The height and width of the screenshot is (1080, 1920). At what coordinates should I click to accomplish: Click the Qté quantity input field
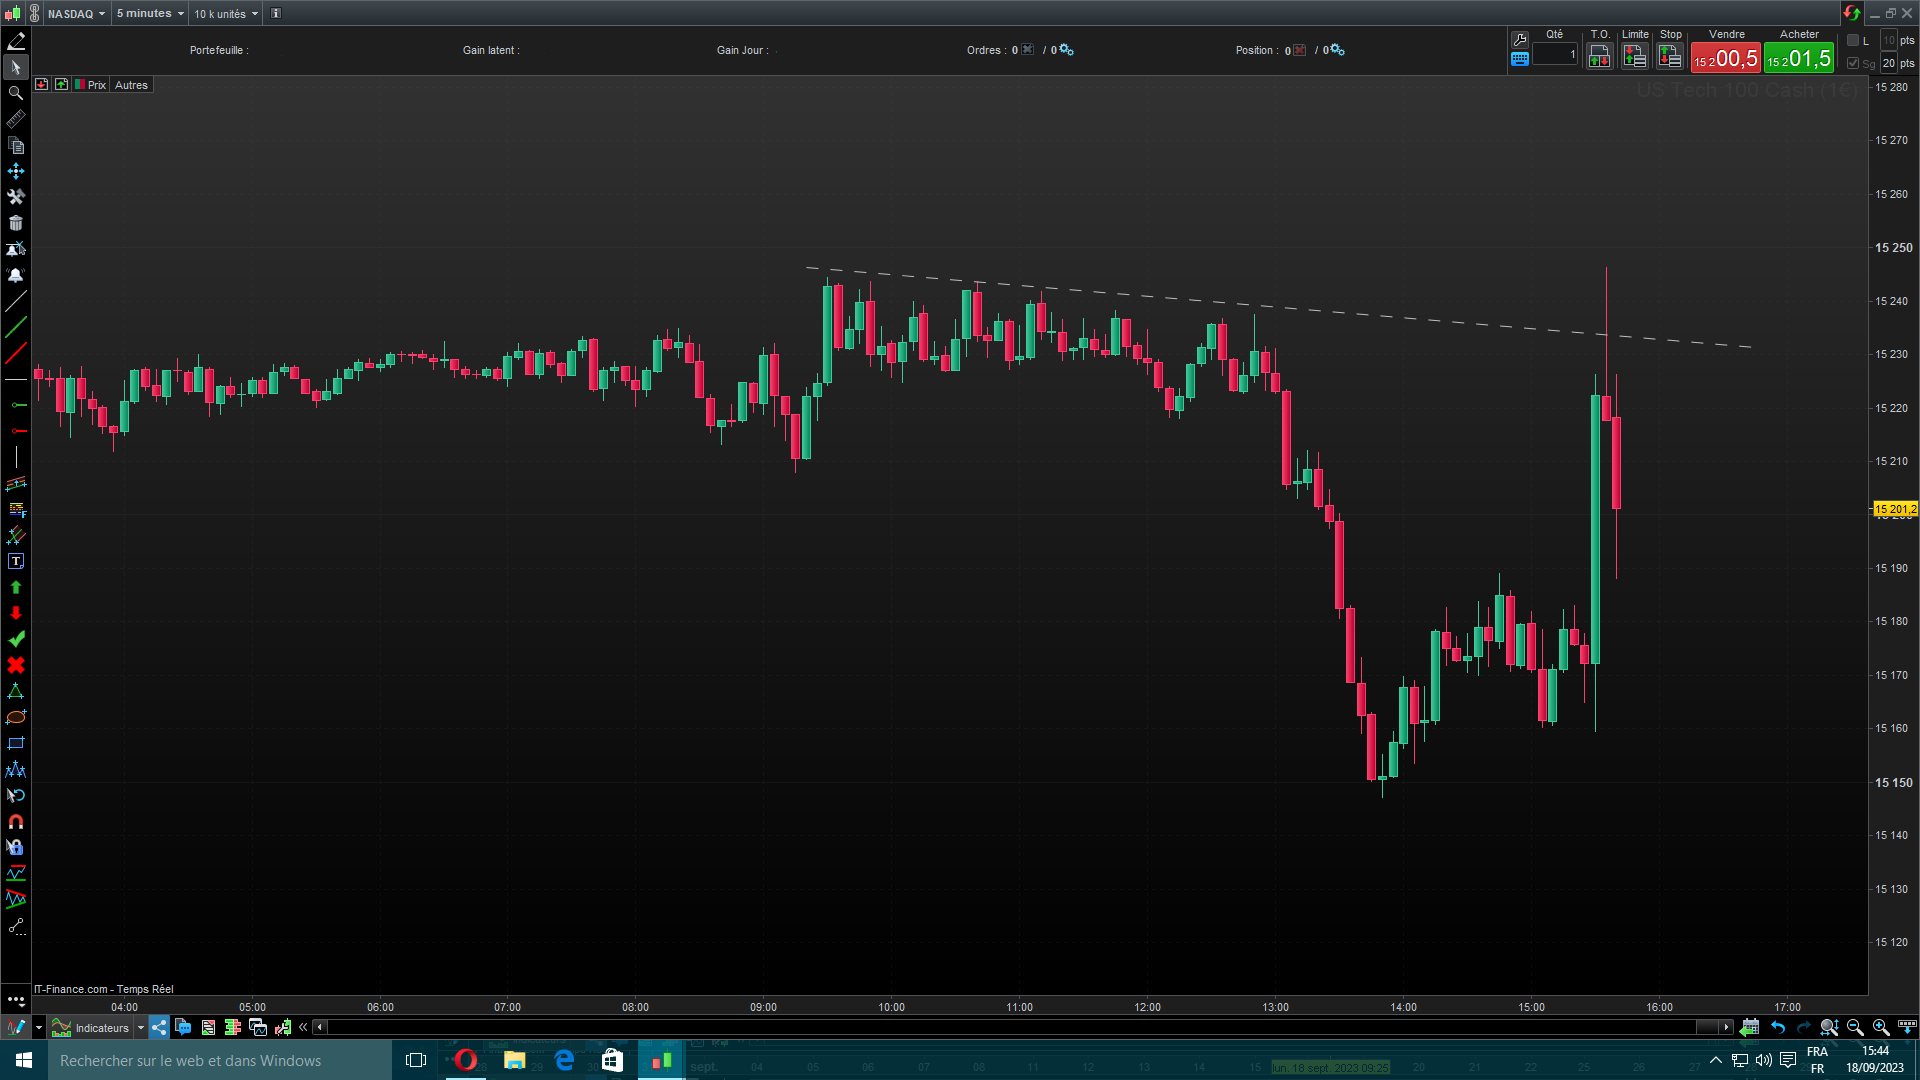pyautogui.click(x=1555, y=55)
